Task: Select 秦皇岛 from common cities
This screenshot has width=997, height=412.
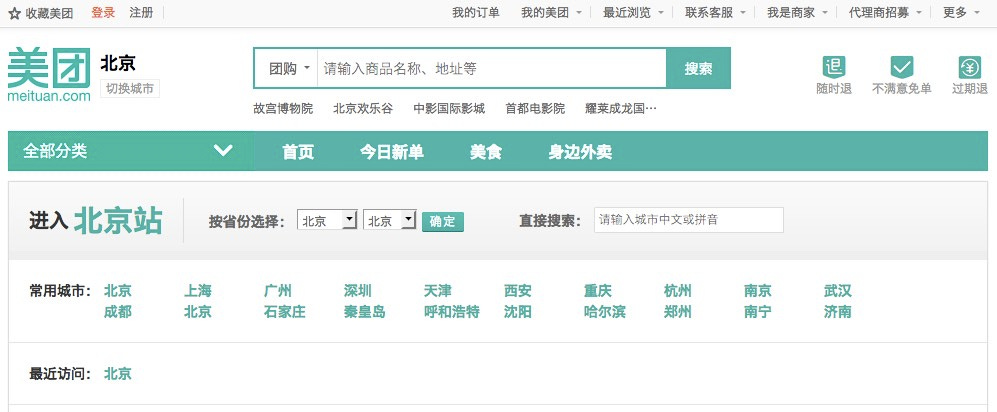Action: coord(364,312)
